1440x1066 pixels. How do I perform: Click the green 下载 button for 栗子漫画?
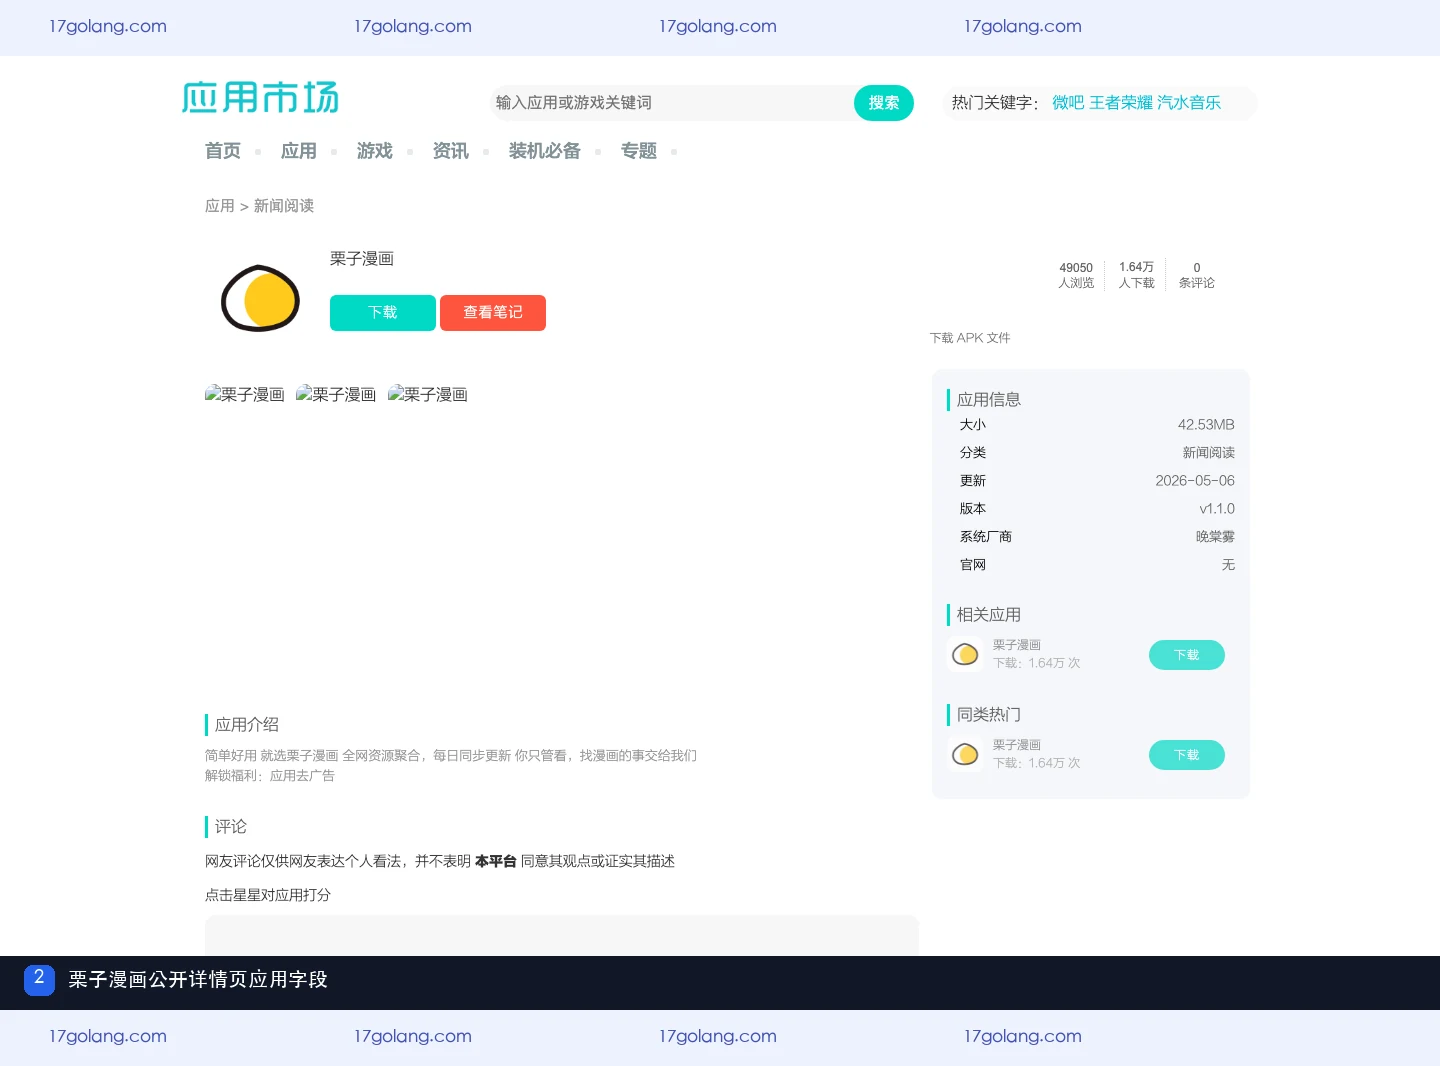pos(383,313)
